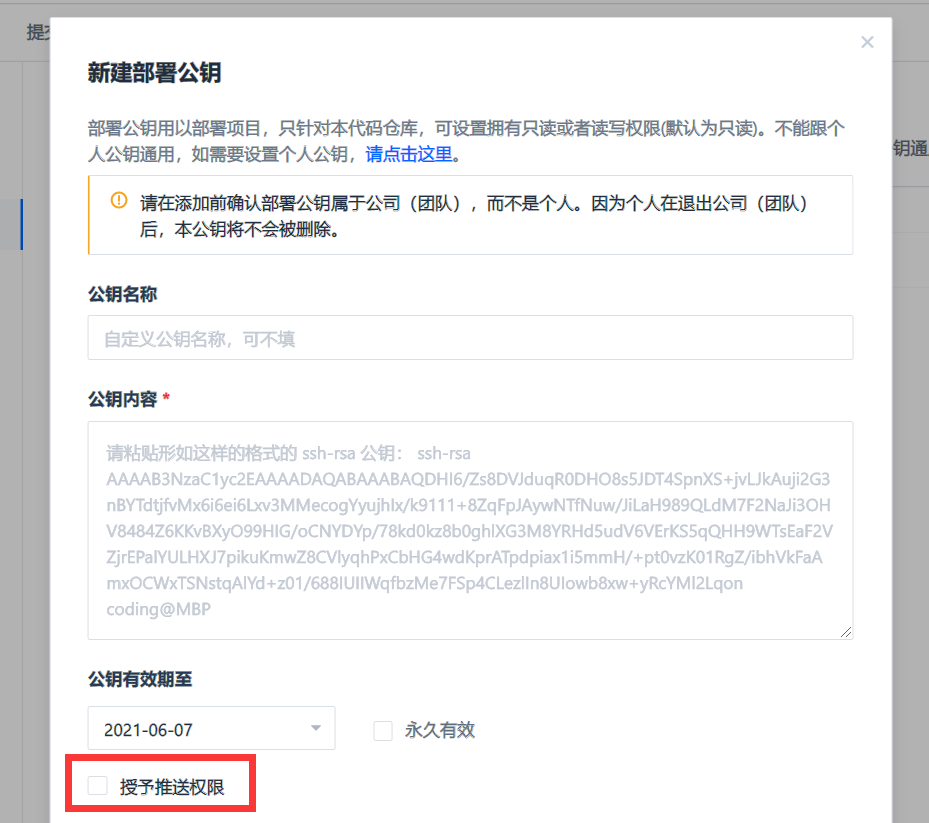Click the 公钥有效期至 field label
This screenshot has width=929, height=823.
(x=140, y=679)
